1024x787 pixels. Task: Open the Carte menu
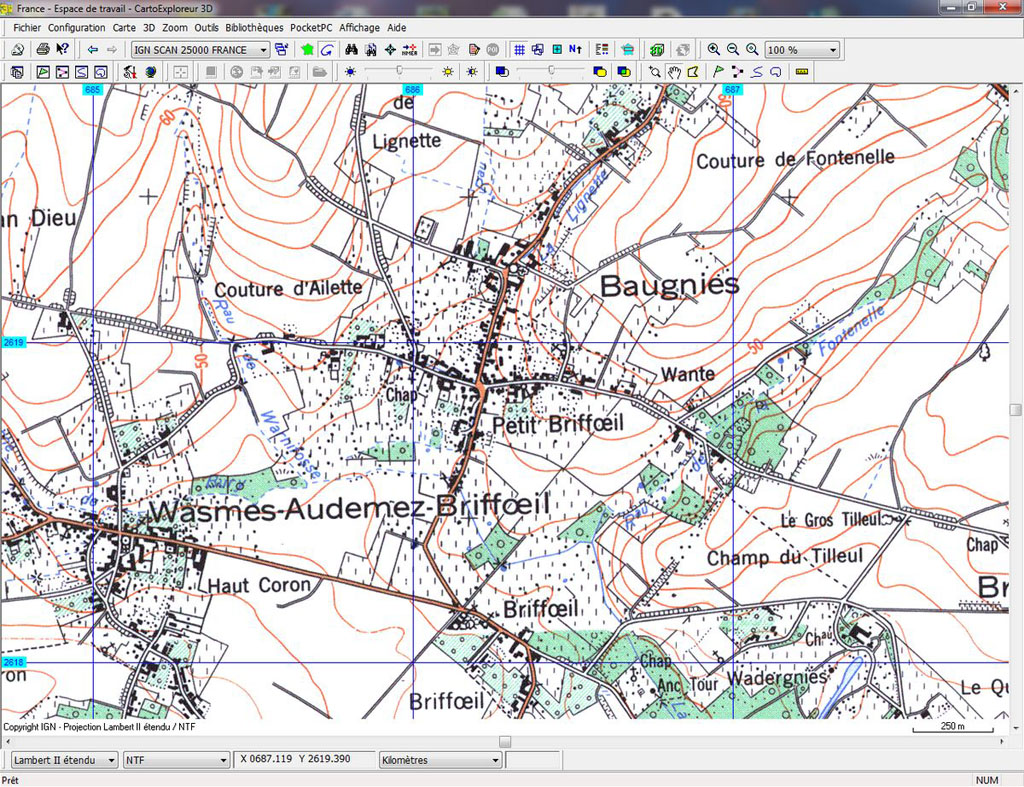pos(124,27)
